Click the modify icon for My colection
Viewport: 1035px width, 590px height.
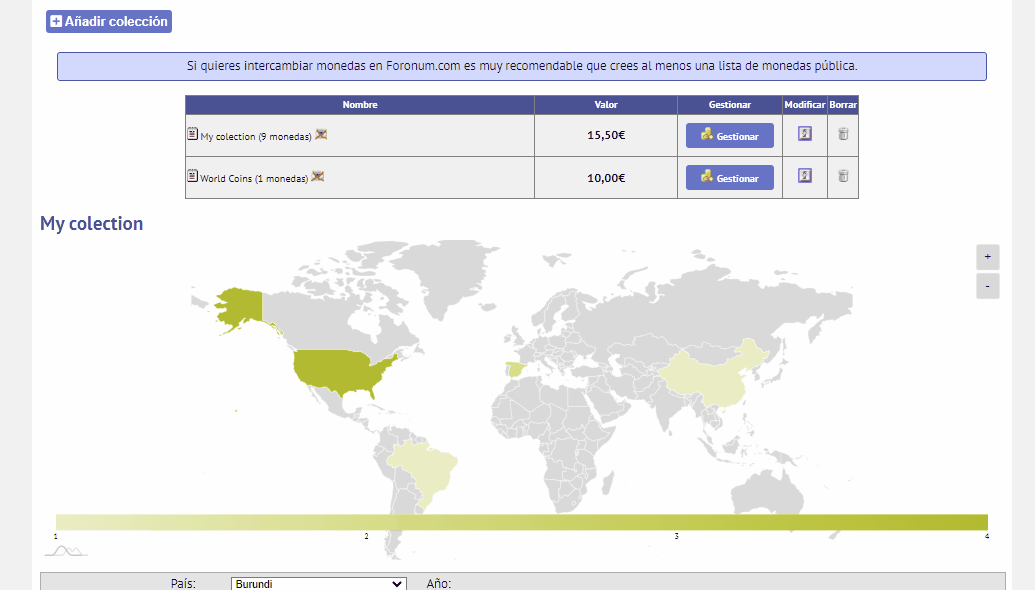pos(805,134)
